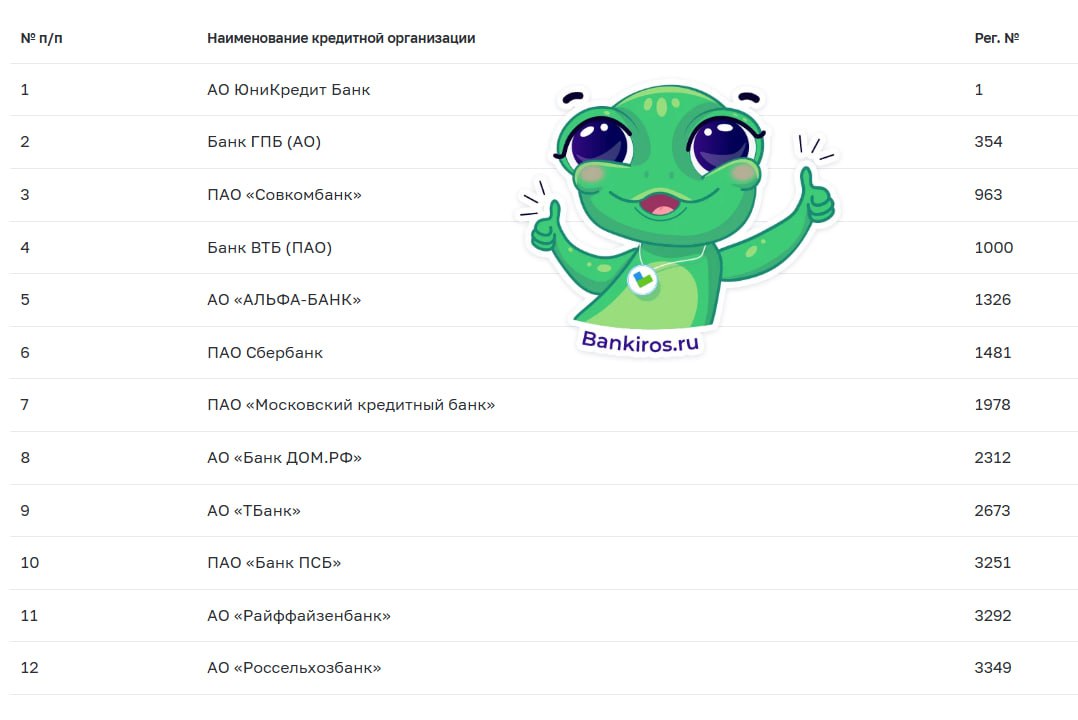Image resolution: width=1078 pixels, height=720 pixels.
Task: Select ПАО «Совкомбанк» in the list
Action: [284, 195]
